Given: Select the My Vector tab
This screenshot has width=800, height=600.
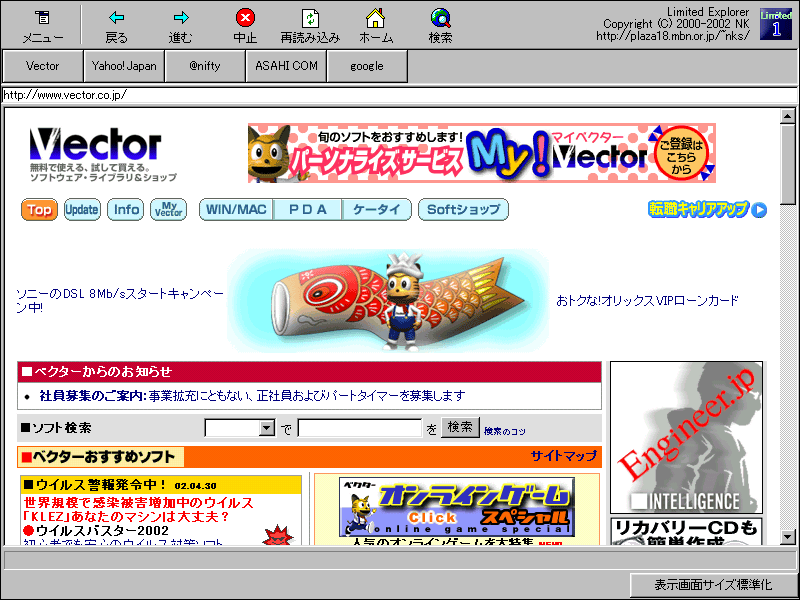Looking at the screenshot, I should point(168,210).
